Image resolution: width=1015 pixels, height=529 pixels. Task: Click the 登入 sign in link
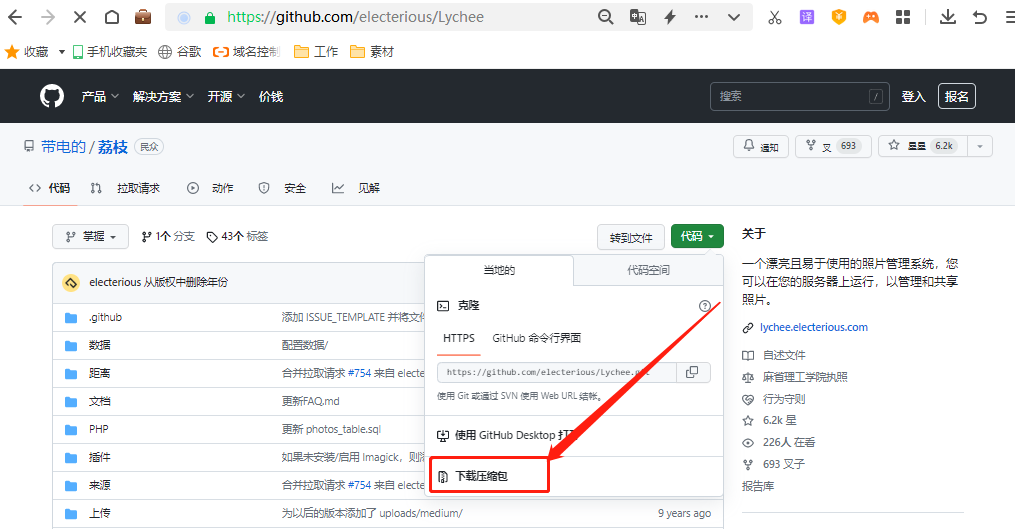tap(913, 96)
